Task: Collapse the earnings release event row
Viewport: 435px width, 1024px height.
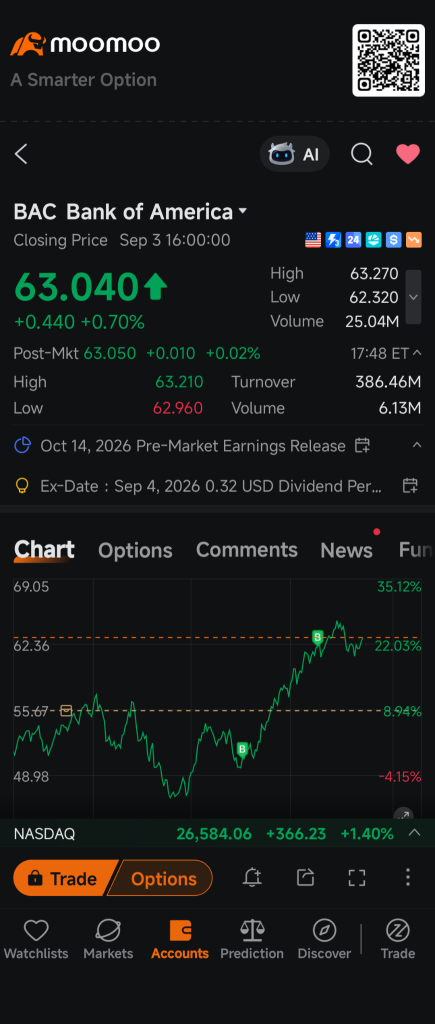Action: click(x=417, y=445)
